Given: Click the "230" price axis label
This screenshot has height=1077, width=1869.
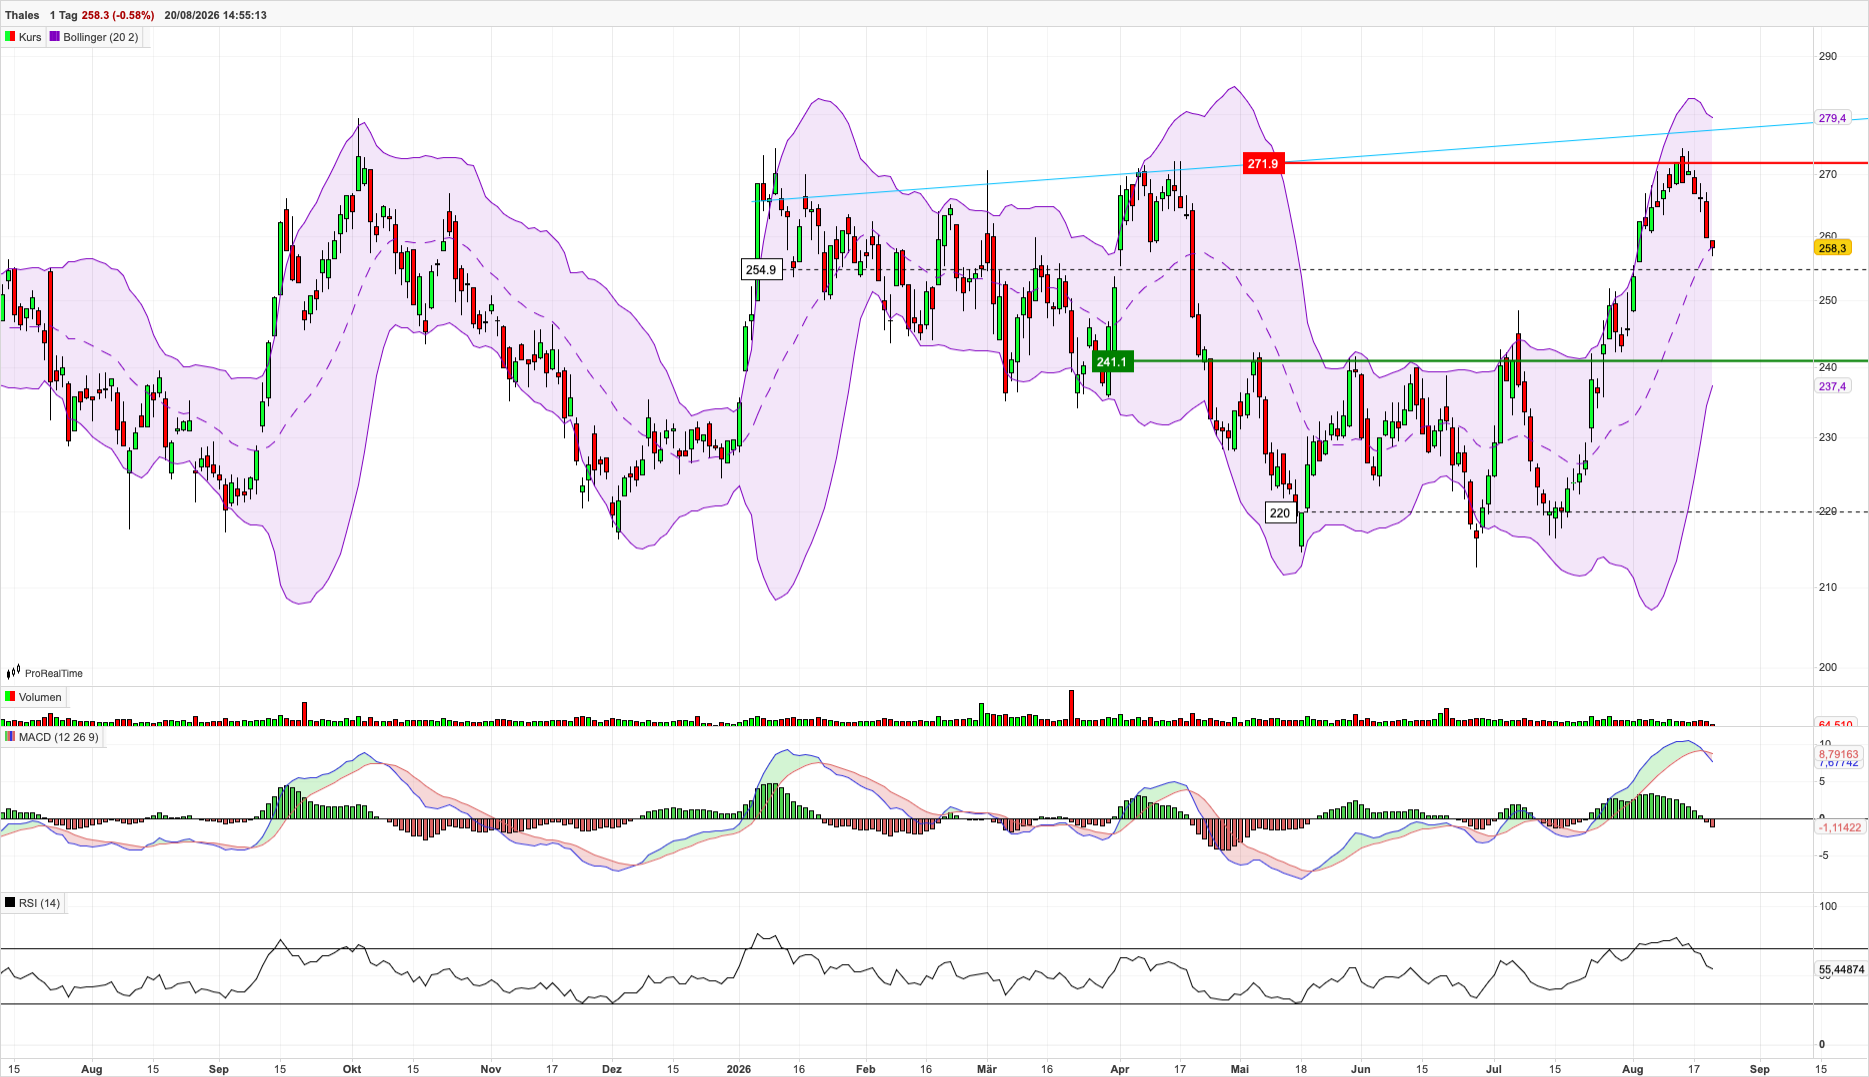Looking at the screenshot, I should click(1828, 437).
